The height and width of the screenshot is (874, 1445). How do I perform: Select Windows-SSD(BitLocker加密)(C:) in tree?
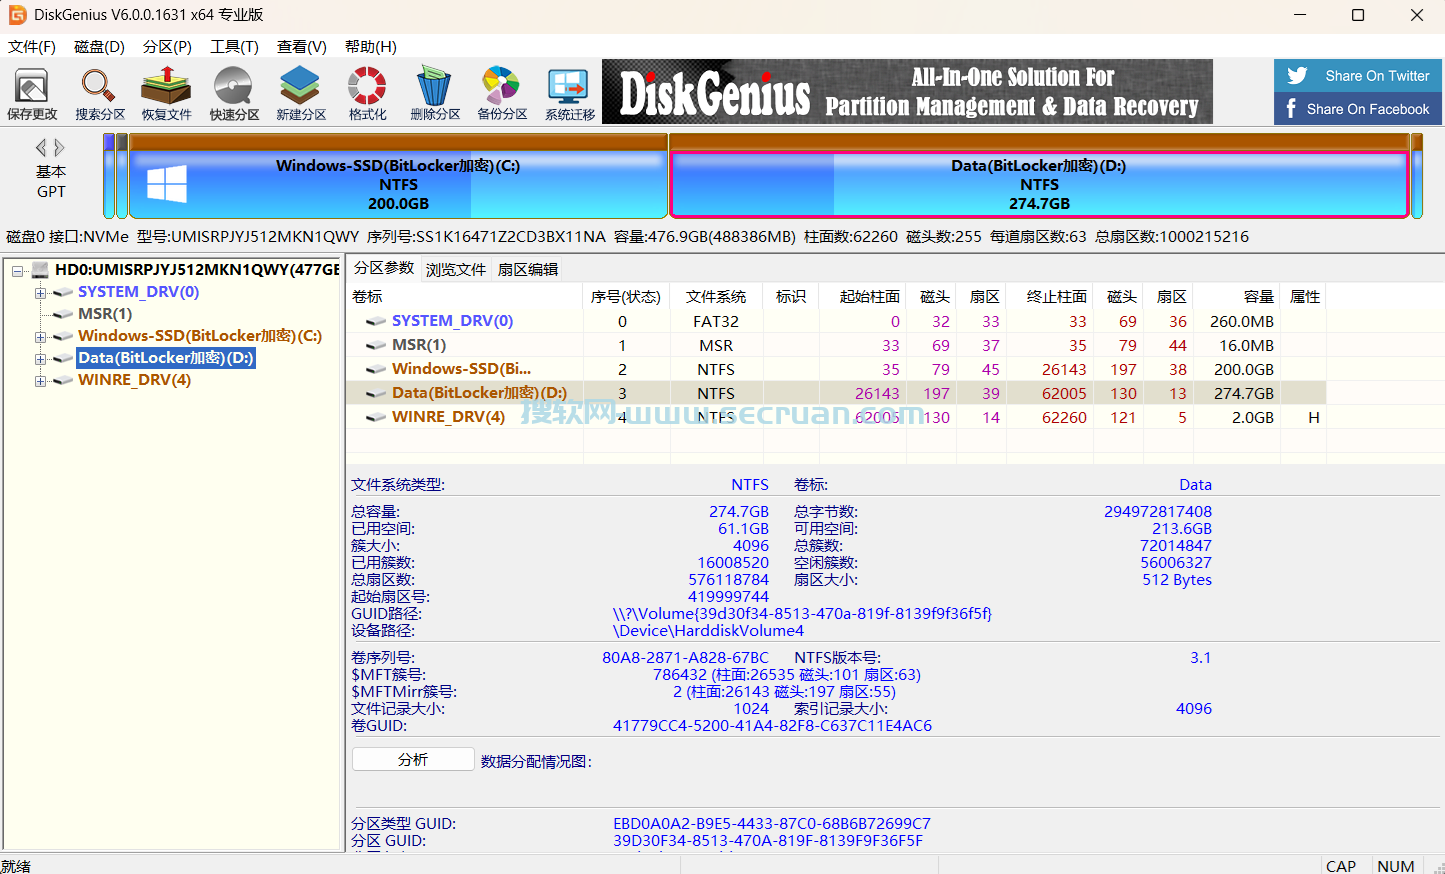point(200,336)
